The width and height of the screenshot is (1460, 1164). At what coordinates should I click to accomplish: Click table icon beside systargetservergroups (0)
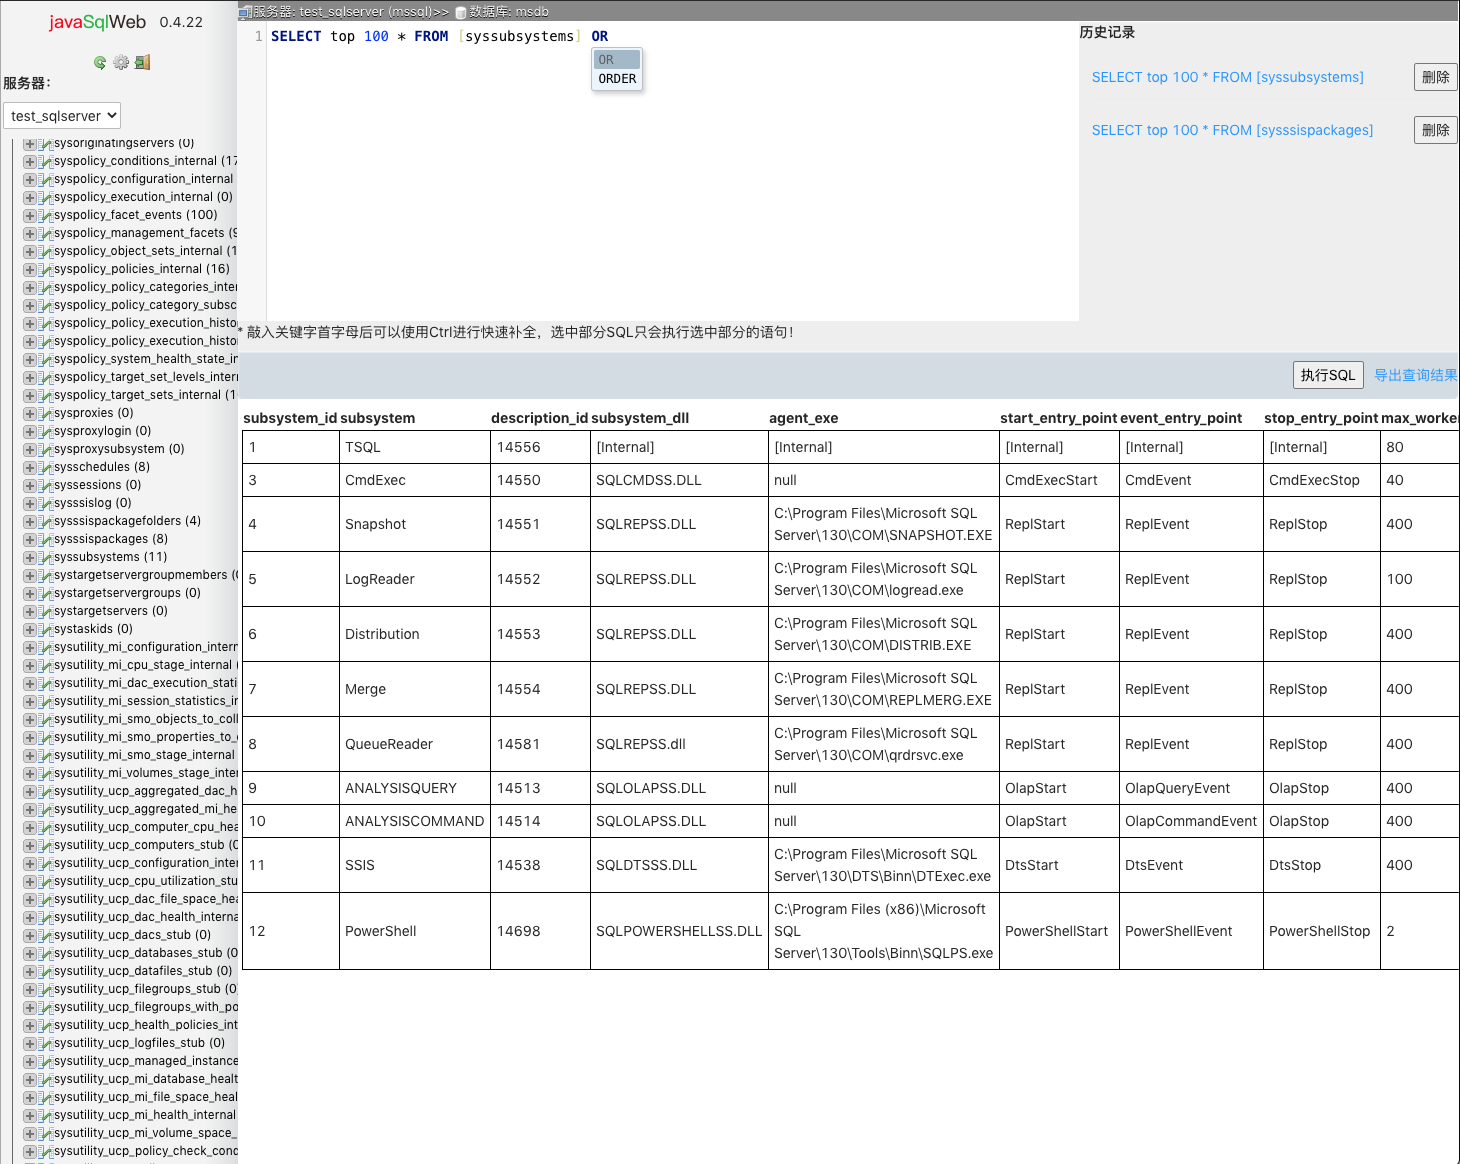[x=46, y=594]
